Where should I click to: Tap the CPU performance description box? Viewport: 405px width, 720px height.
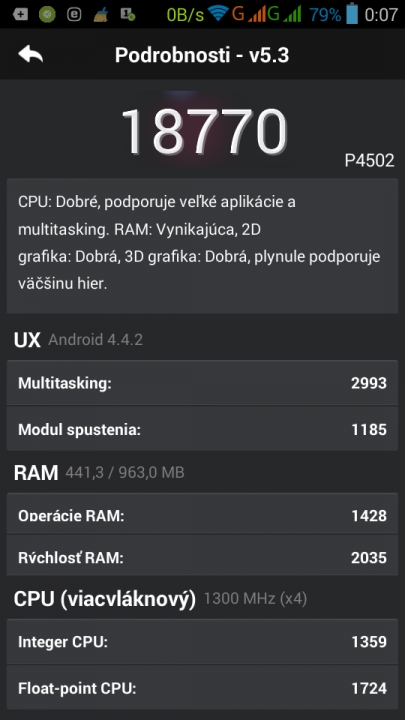(x=202, y=246)
